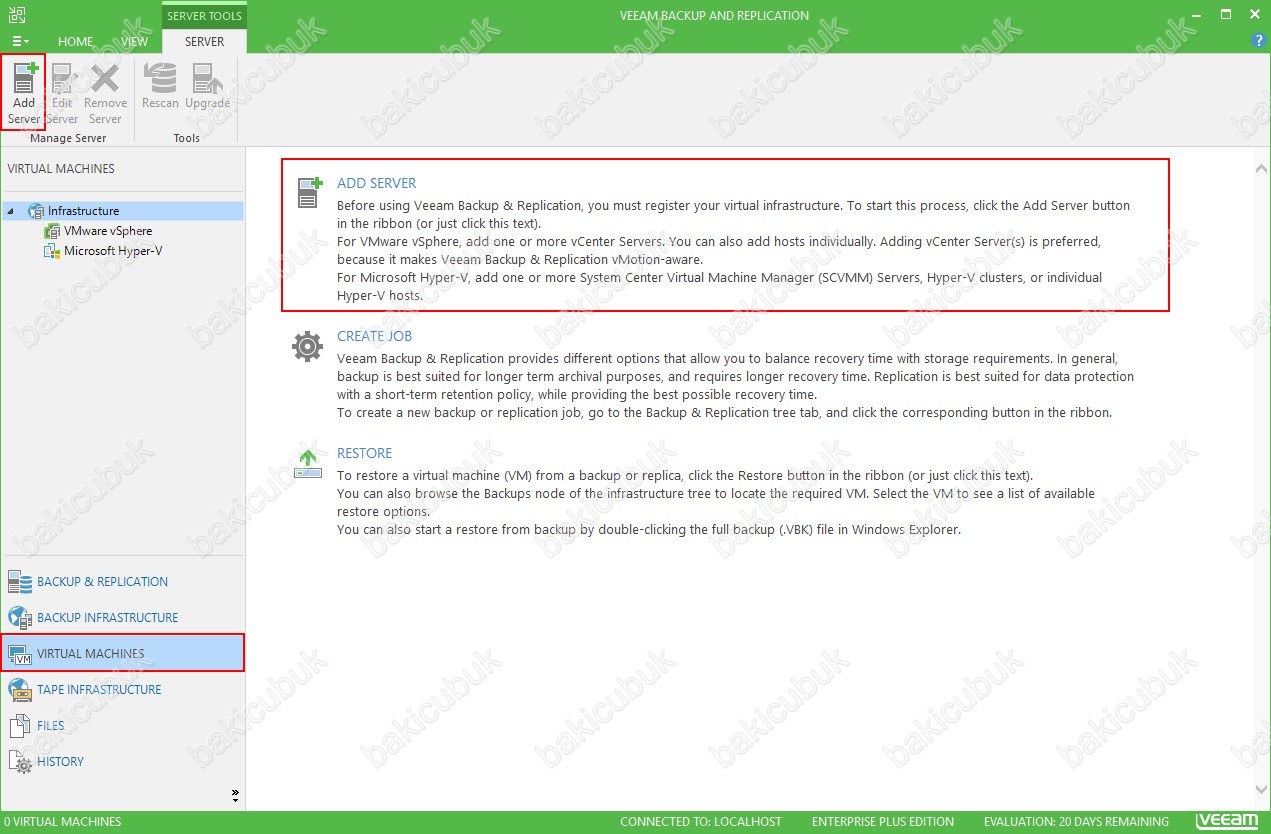
Task: Click '0 VIRTUAL MACHINES' status text
Action: pos(63,822)
